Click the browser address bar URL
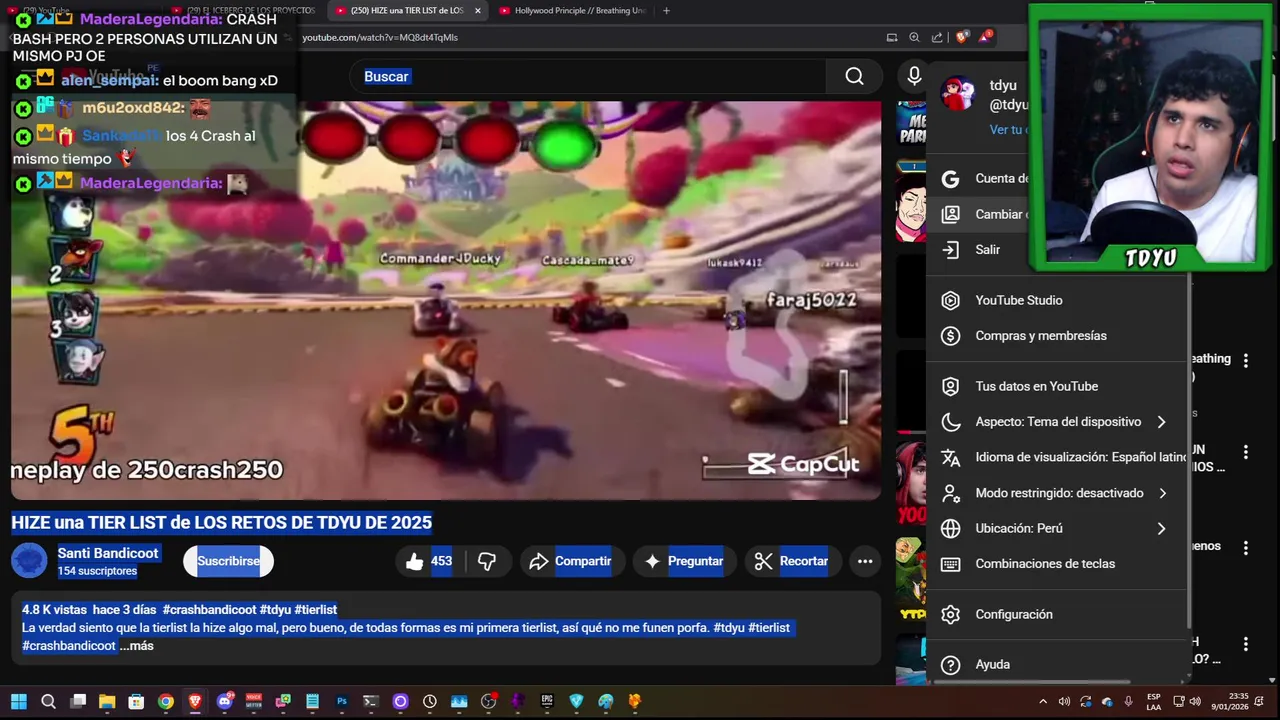This screenshot has height=720, width=1280. (380, 37)
